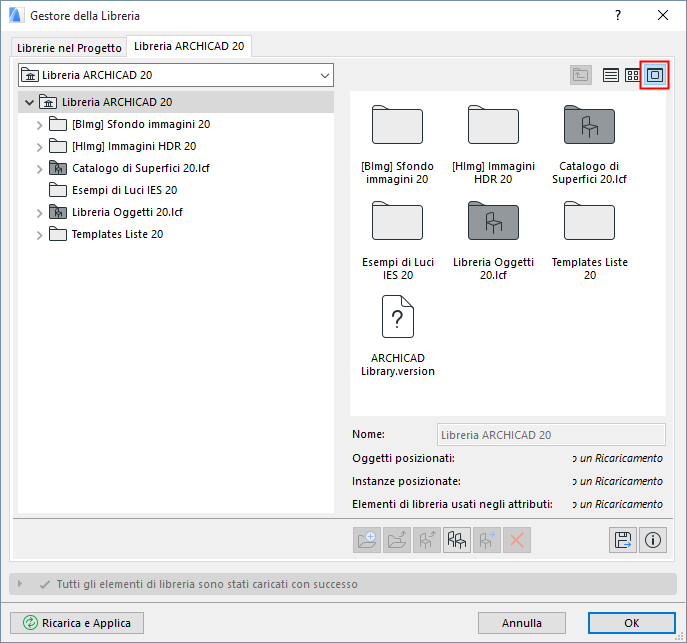Select [BImg] Sfondo immagini 20 in tree

coord(141,124)
